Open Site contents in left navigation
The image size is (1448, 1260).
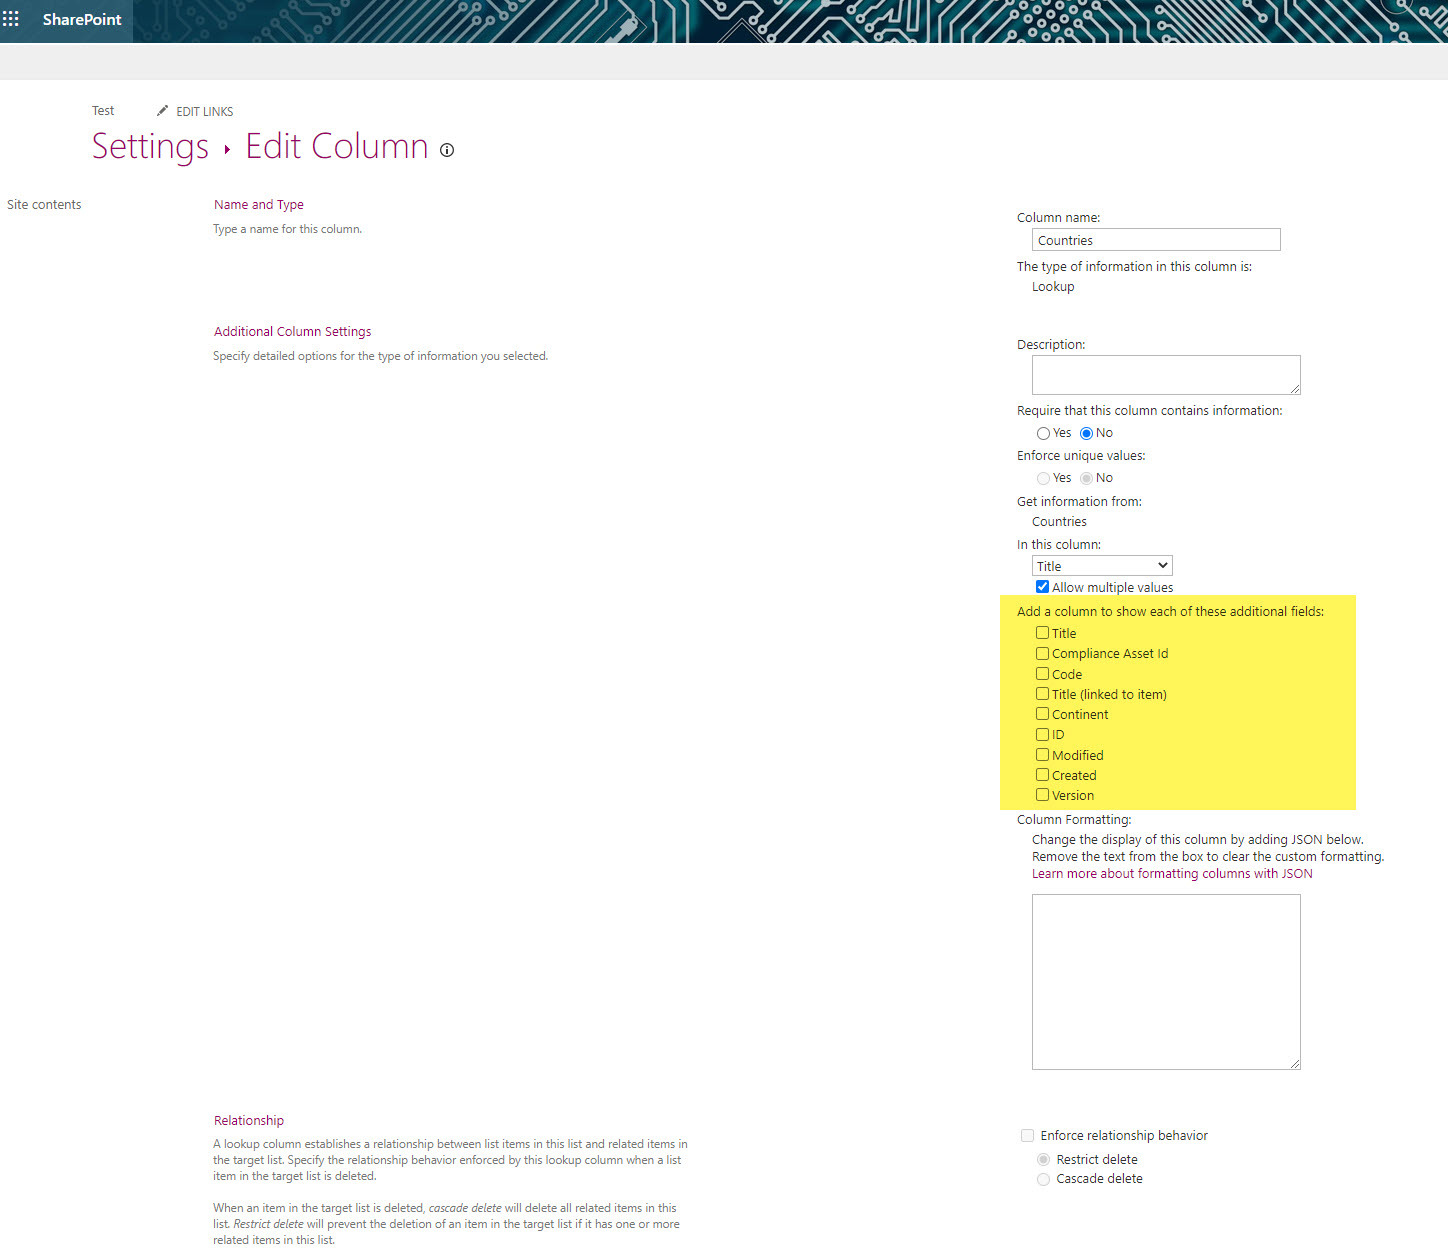[x=44, y=205]
